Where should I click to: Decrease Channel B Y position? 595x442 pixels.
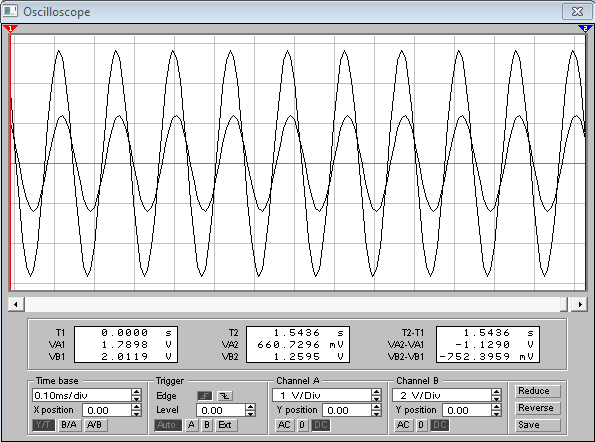(x=496, y=413)
